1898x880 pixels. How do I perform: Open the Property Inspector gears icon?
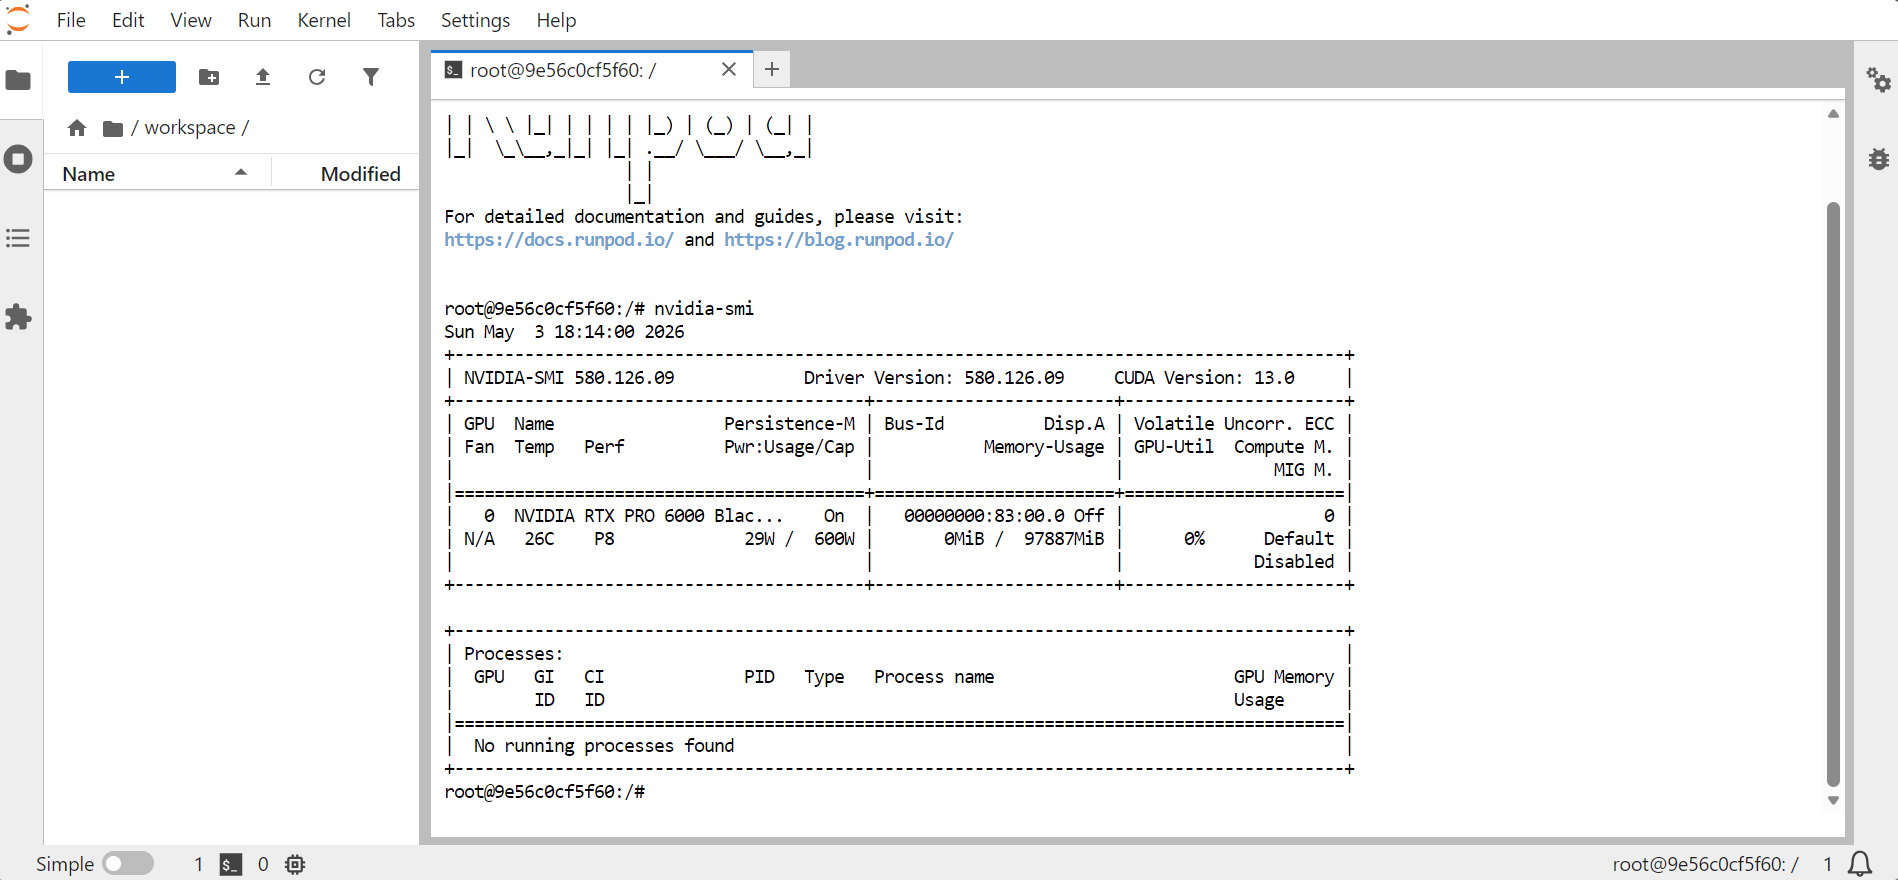pos(1878,80)
